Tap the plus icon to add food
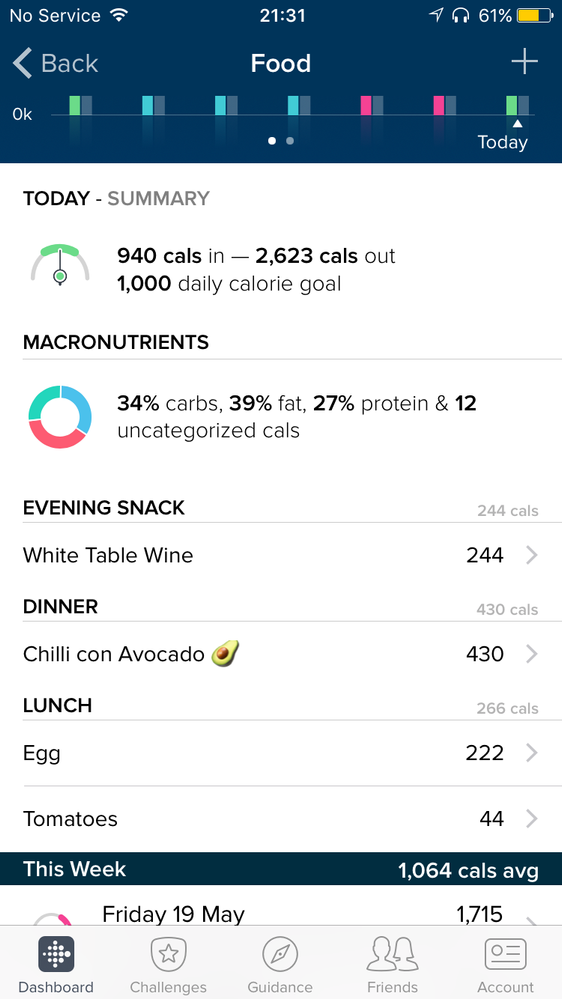The height and width of the screenshot is (999, 562). [x=524, y=62]
